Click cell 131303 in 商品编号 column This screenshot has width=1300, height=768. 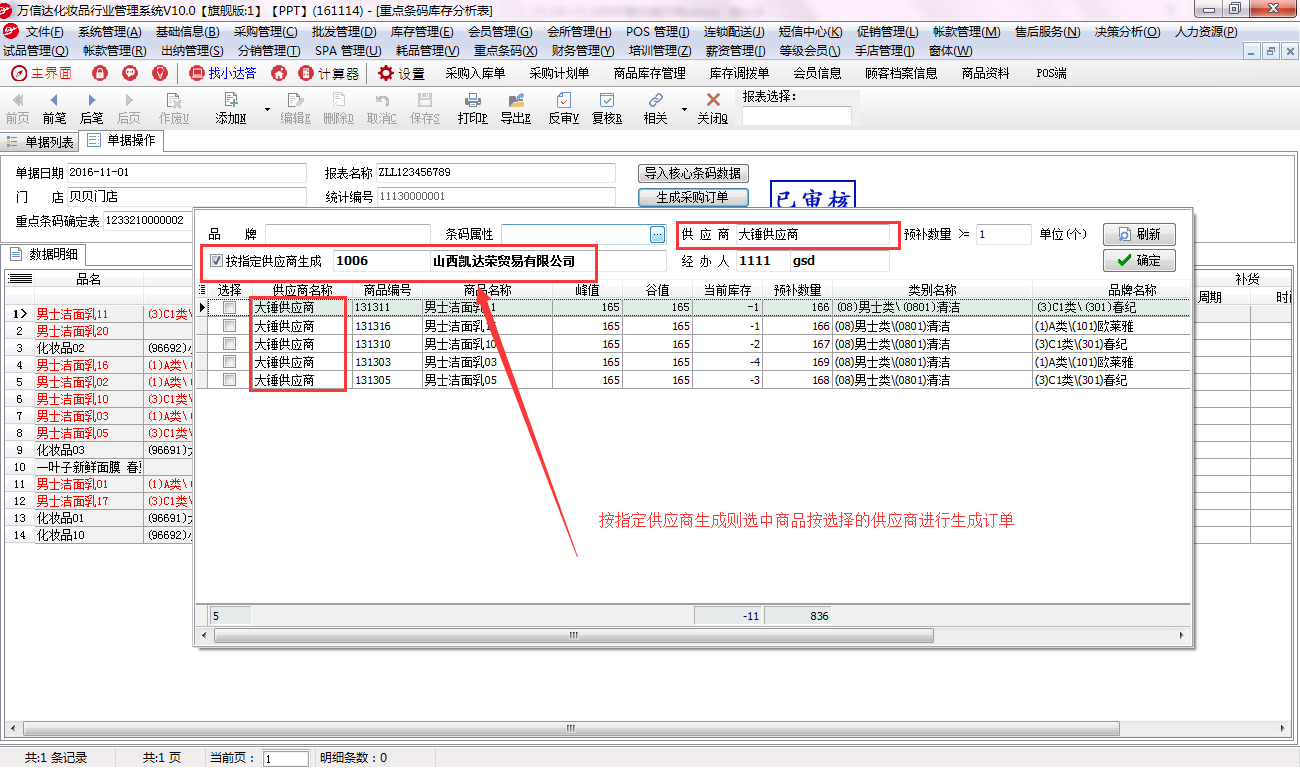[x=387, y=362]
